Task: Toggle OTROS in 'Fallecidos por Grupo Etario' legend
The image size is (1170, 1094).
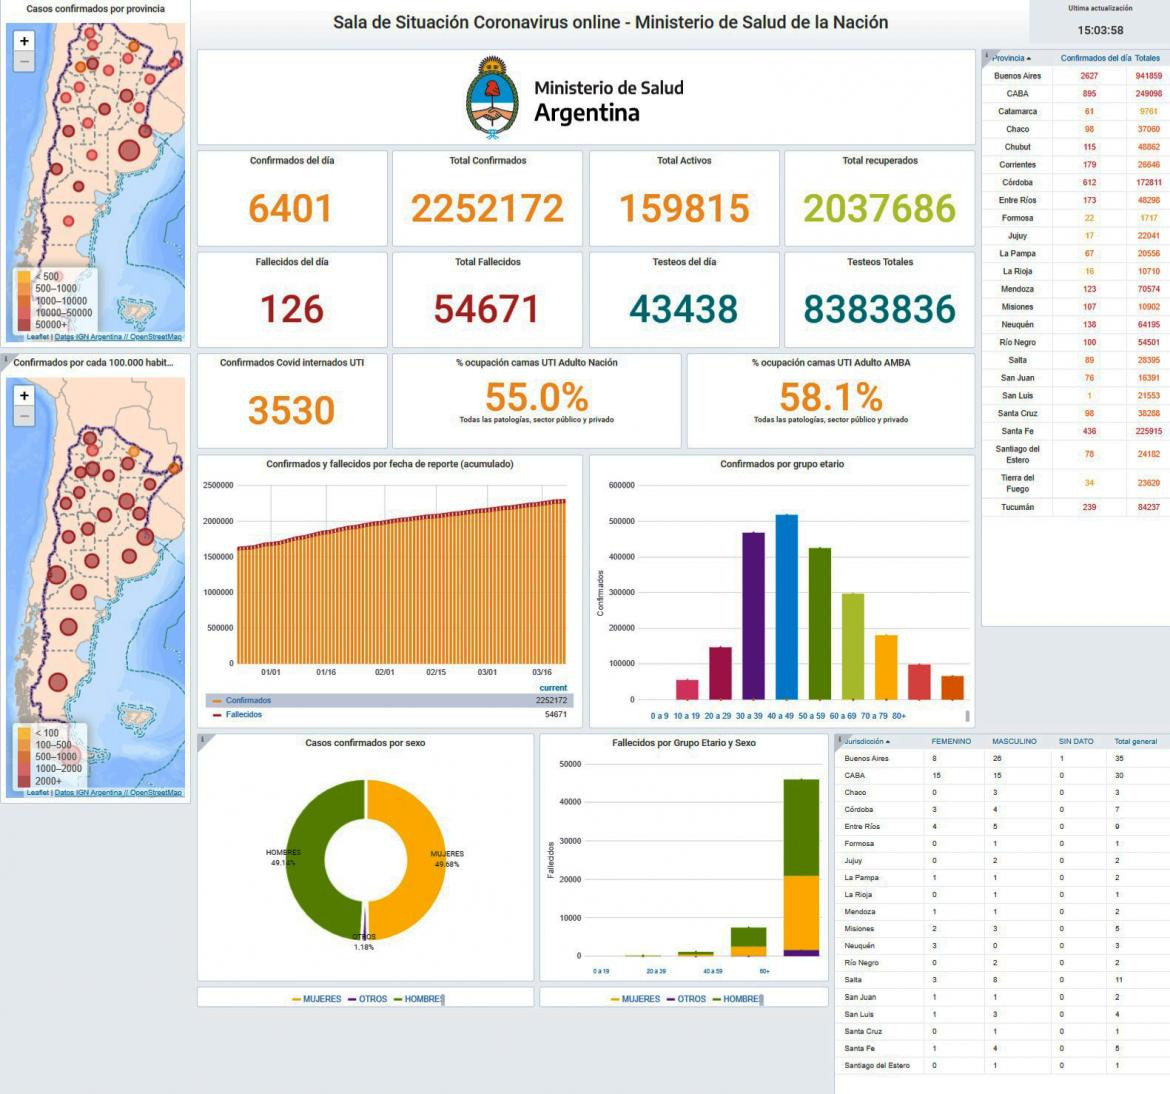Action: 686,998
